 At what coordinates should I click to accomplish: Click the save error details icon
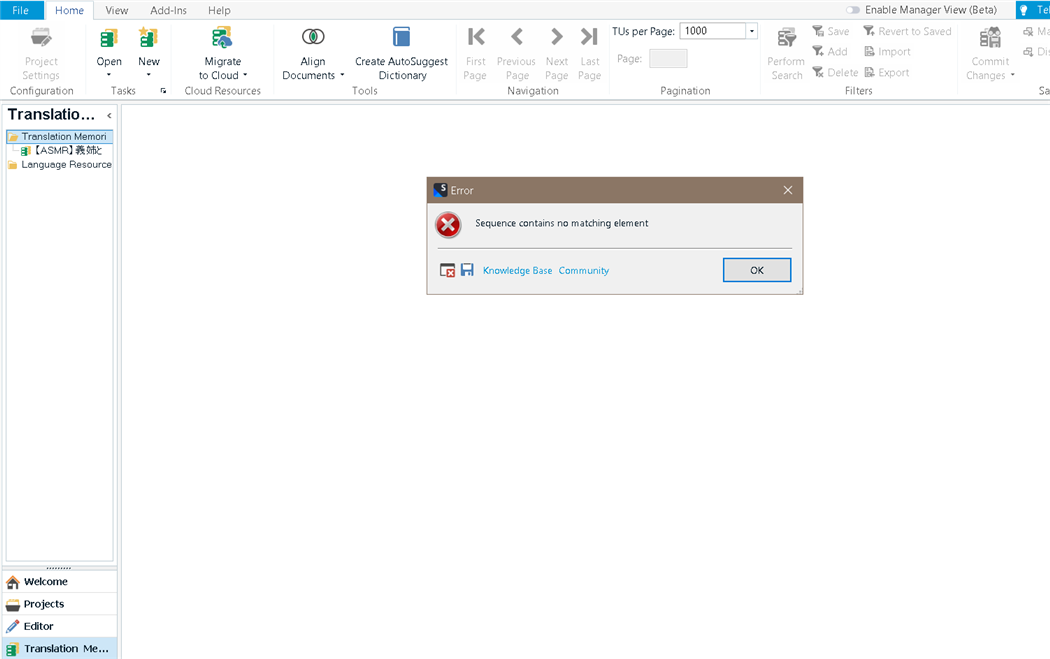pos(467,270)
